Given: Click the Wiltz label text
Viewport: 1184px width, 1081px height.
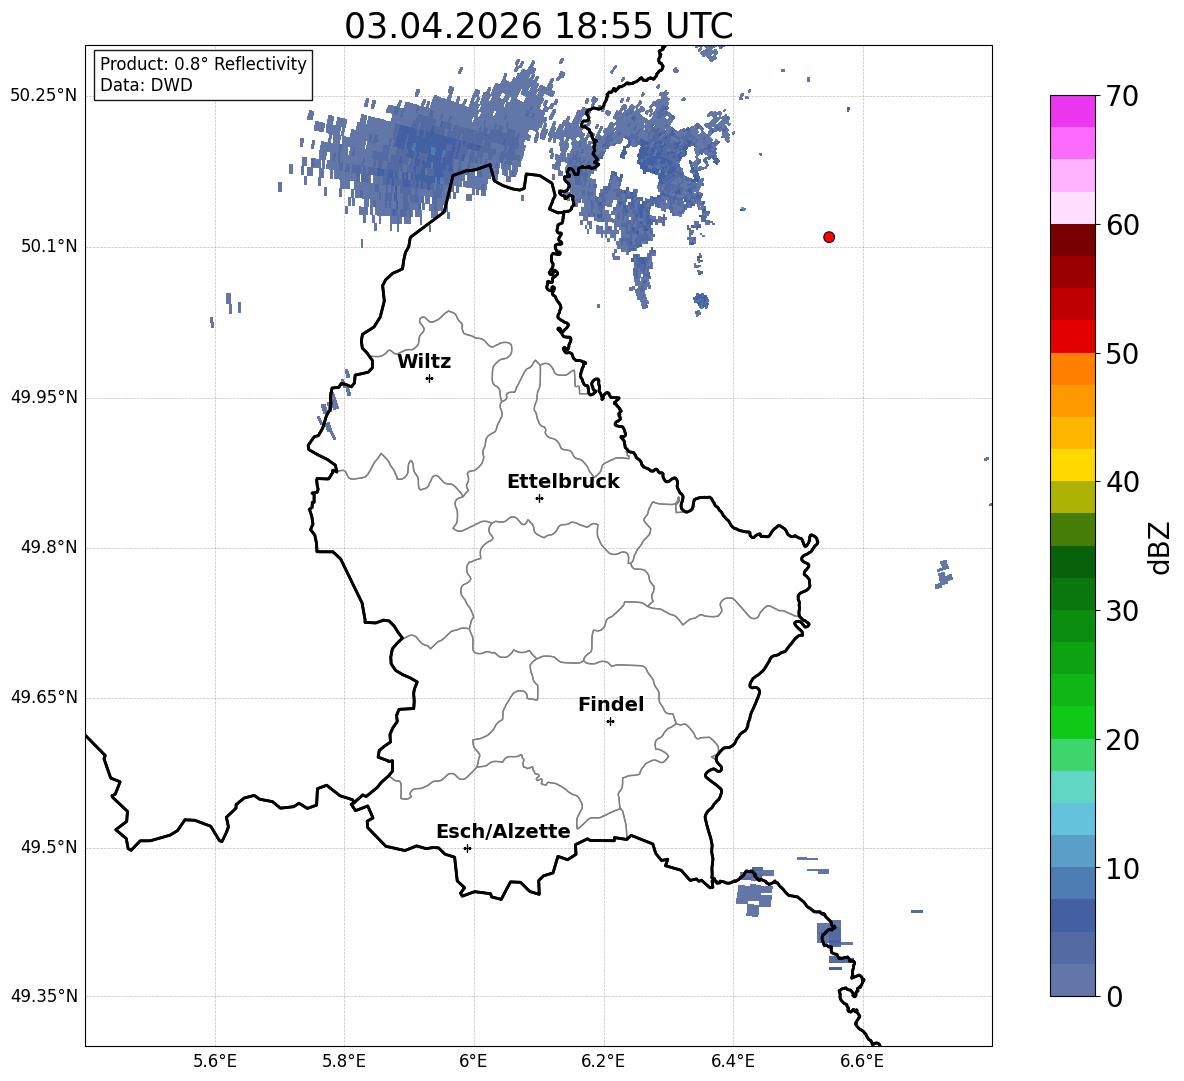Looking at the screenshot, I should [x=424, y=362].
